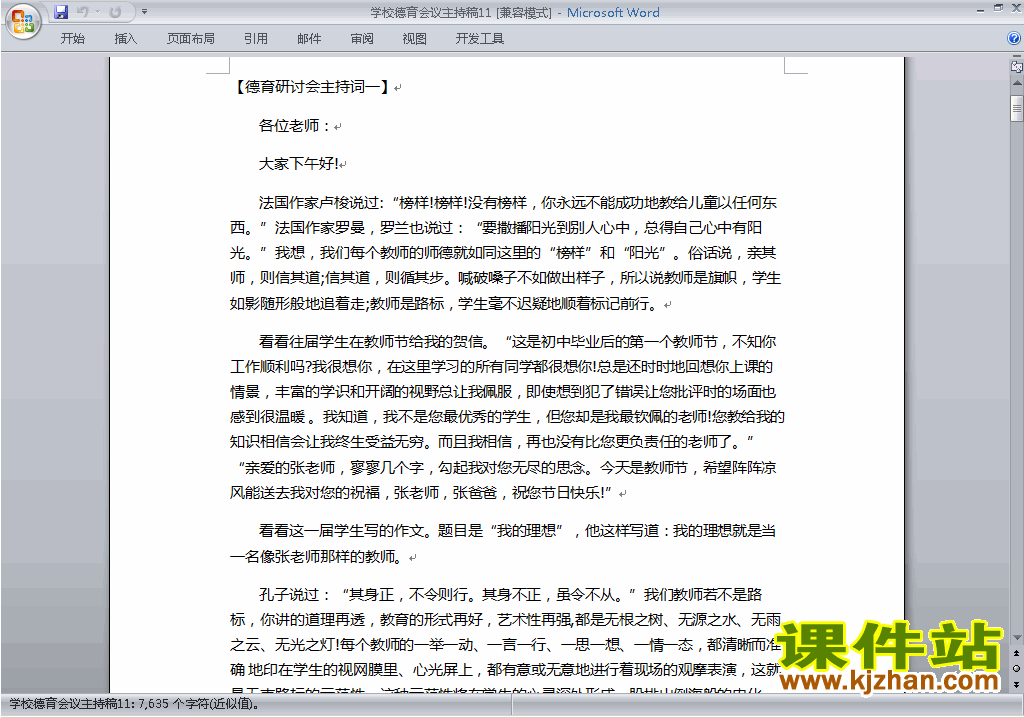Restore down the Word window
The height and width of the screenshot is (718, 1024).
(999, 8)
